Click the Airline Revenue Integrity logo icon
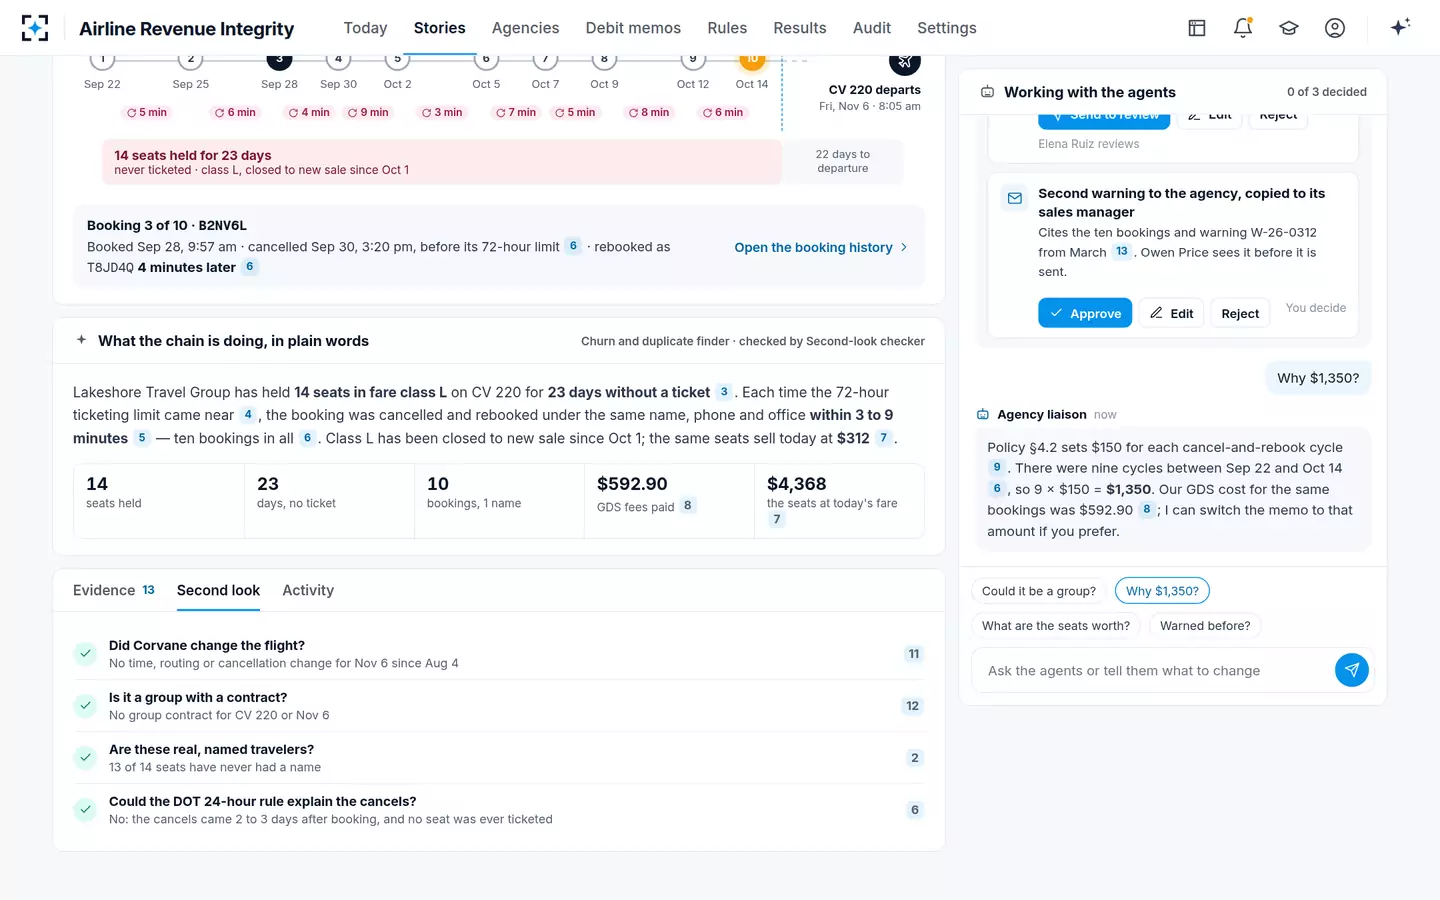Viewport: 1440px width, 900px height. 35,28
